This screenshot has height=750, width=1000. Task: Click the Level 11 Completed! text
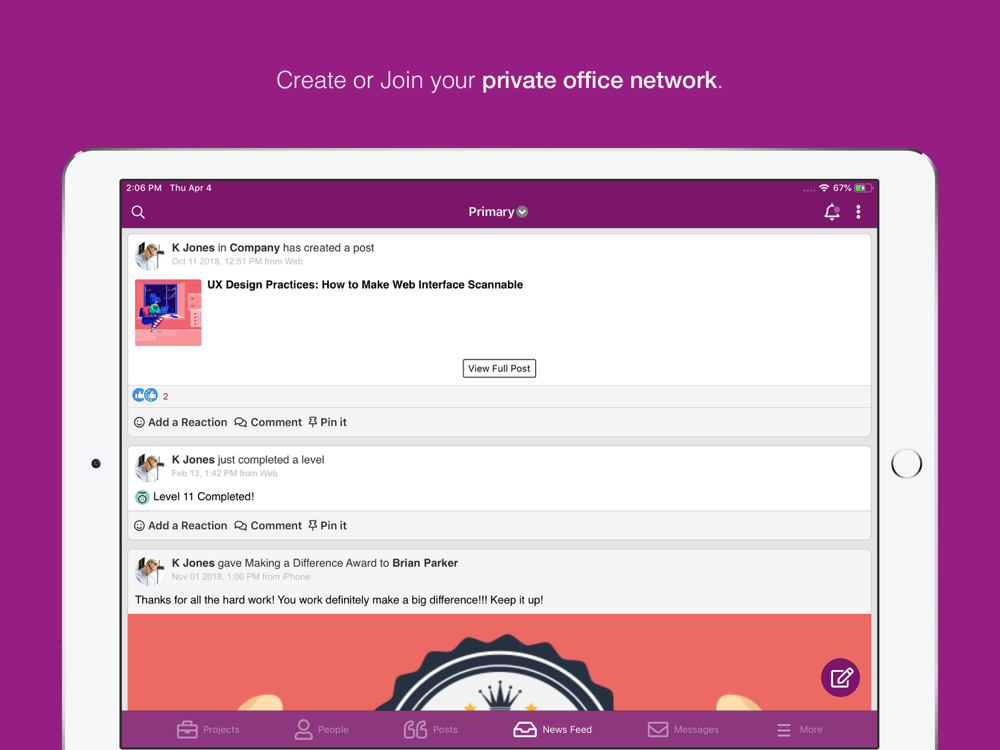click(203, 497)
